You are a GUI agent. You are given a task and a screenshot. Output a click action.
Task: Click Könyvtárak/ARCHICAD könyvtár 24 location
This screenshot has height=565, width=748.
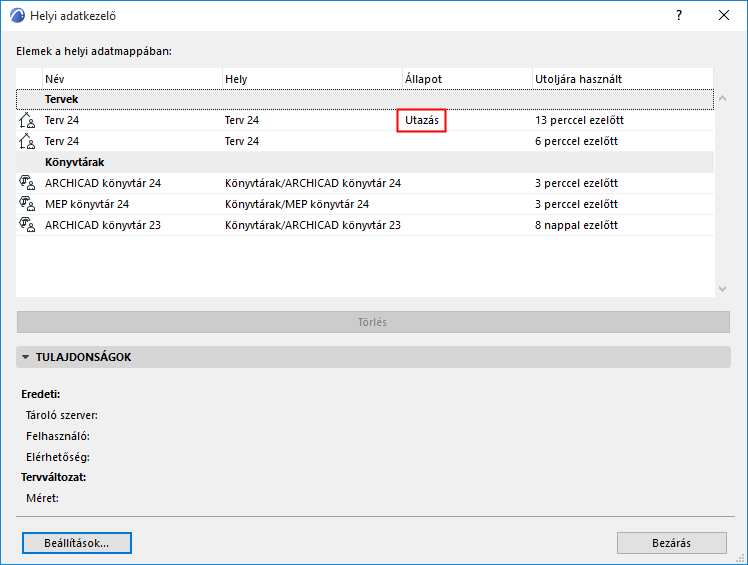[313, 183]
